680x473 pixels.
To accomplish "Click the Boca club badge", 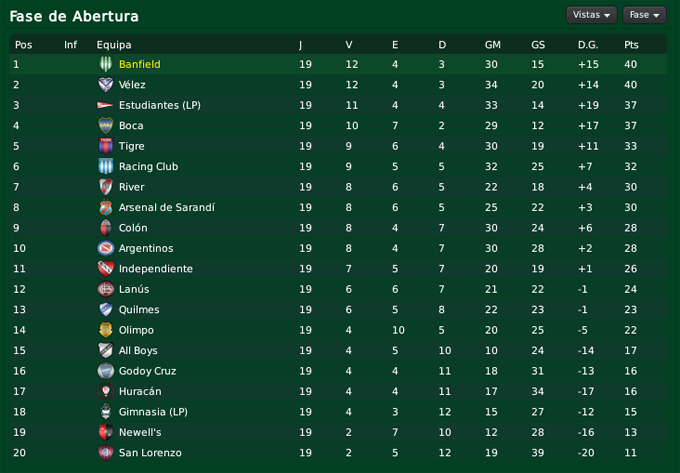I will 105,126.
